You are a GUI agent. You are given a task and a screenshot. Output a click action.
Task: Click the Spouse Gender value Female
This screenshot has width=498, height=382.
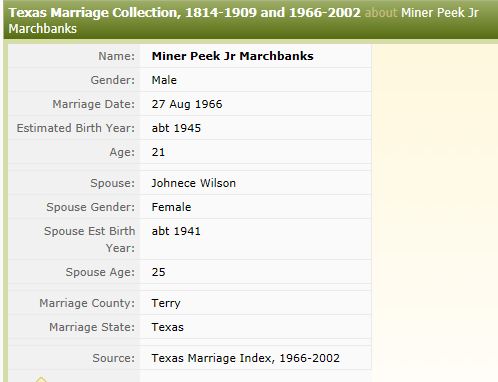pos(171,207)
